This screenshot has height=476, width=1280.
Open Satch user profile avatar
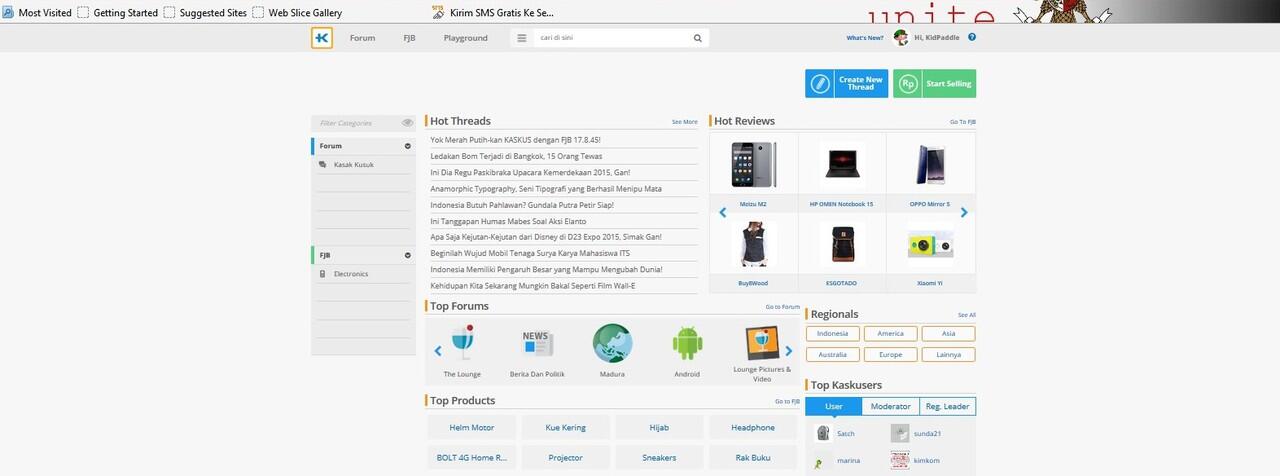tap(823, 434)
